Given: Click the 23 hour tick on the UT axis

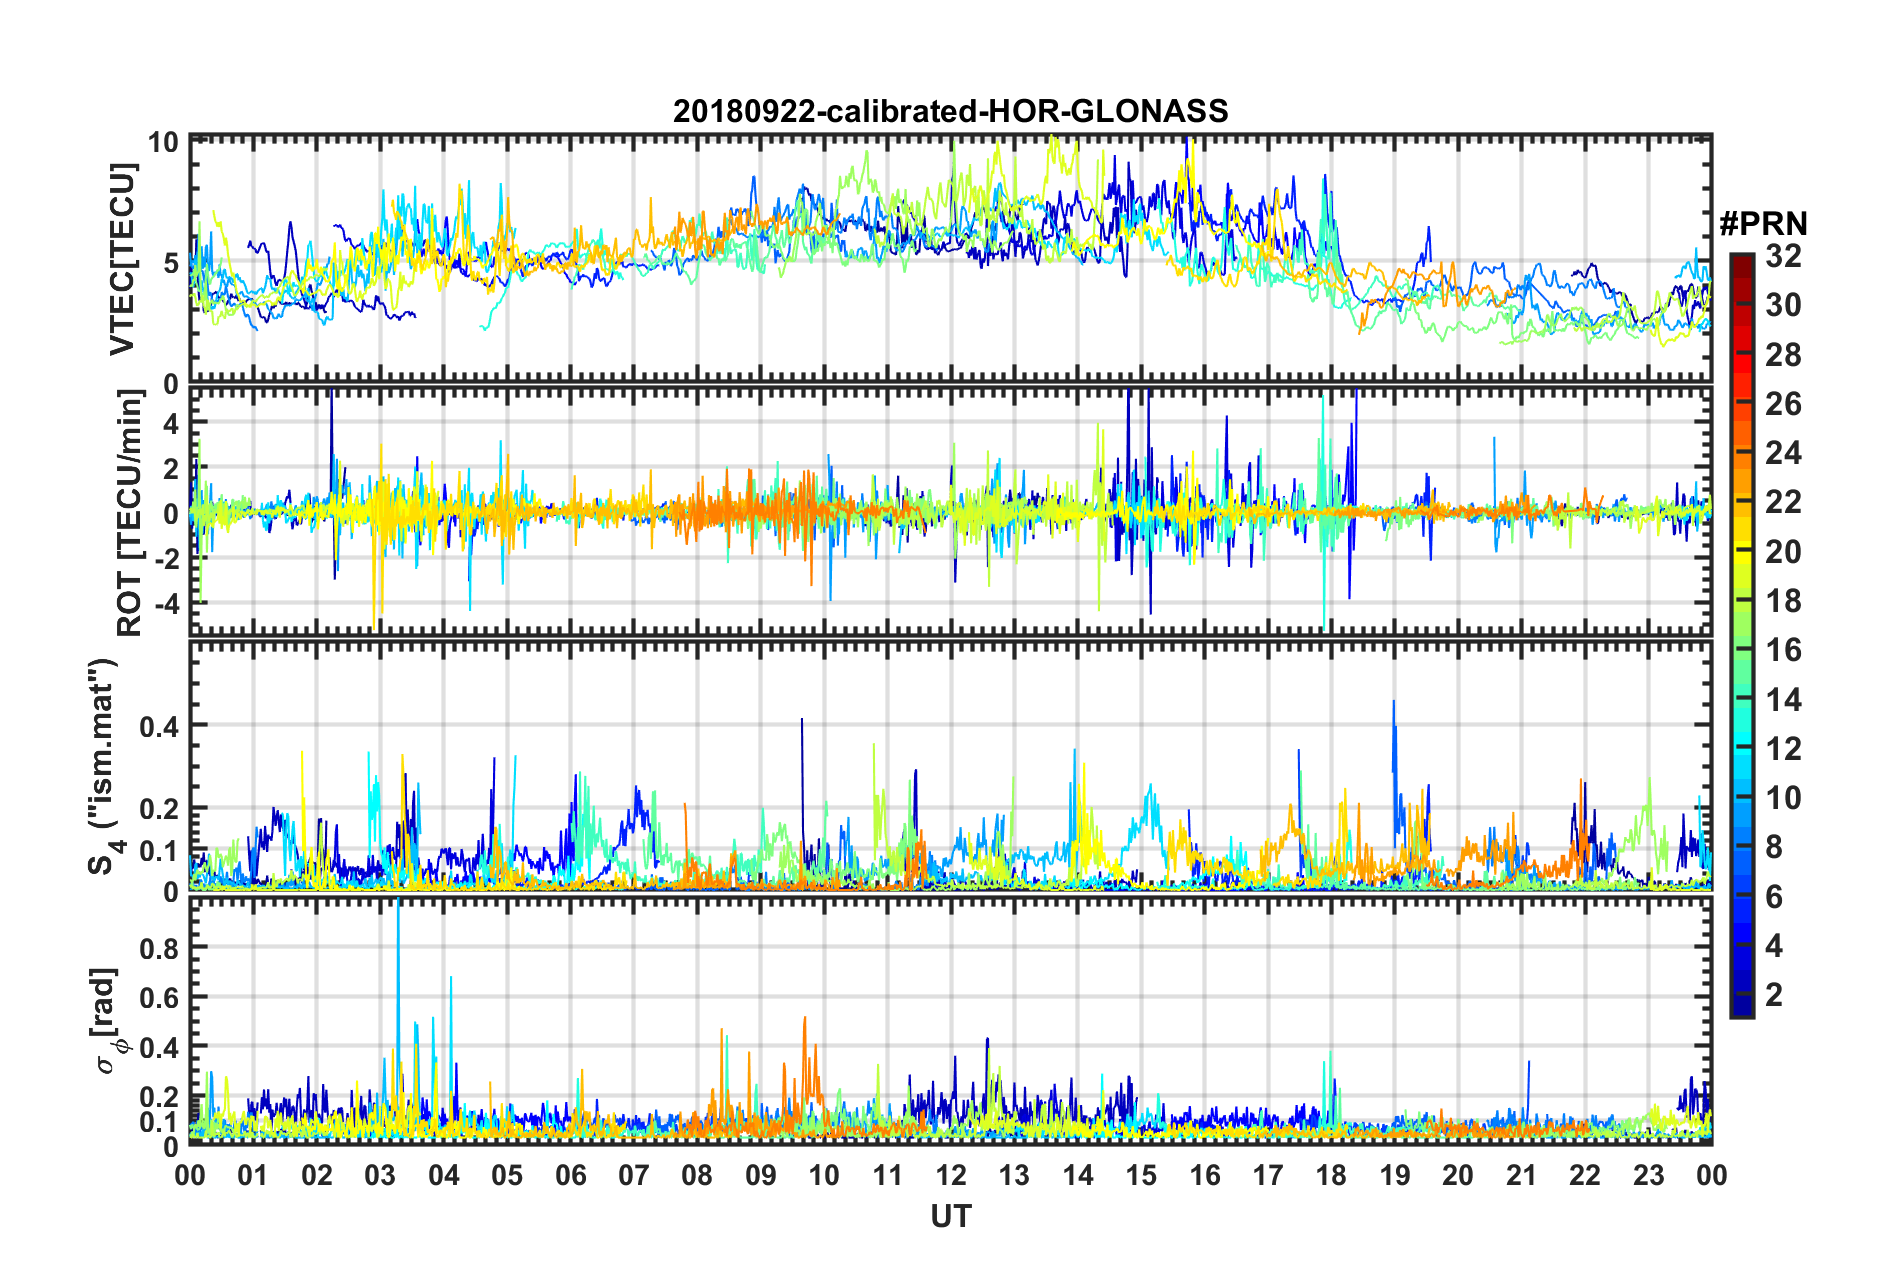Looking at the screenshot, I should (1648, 1175).
